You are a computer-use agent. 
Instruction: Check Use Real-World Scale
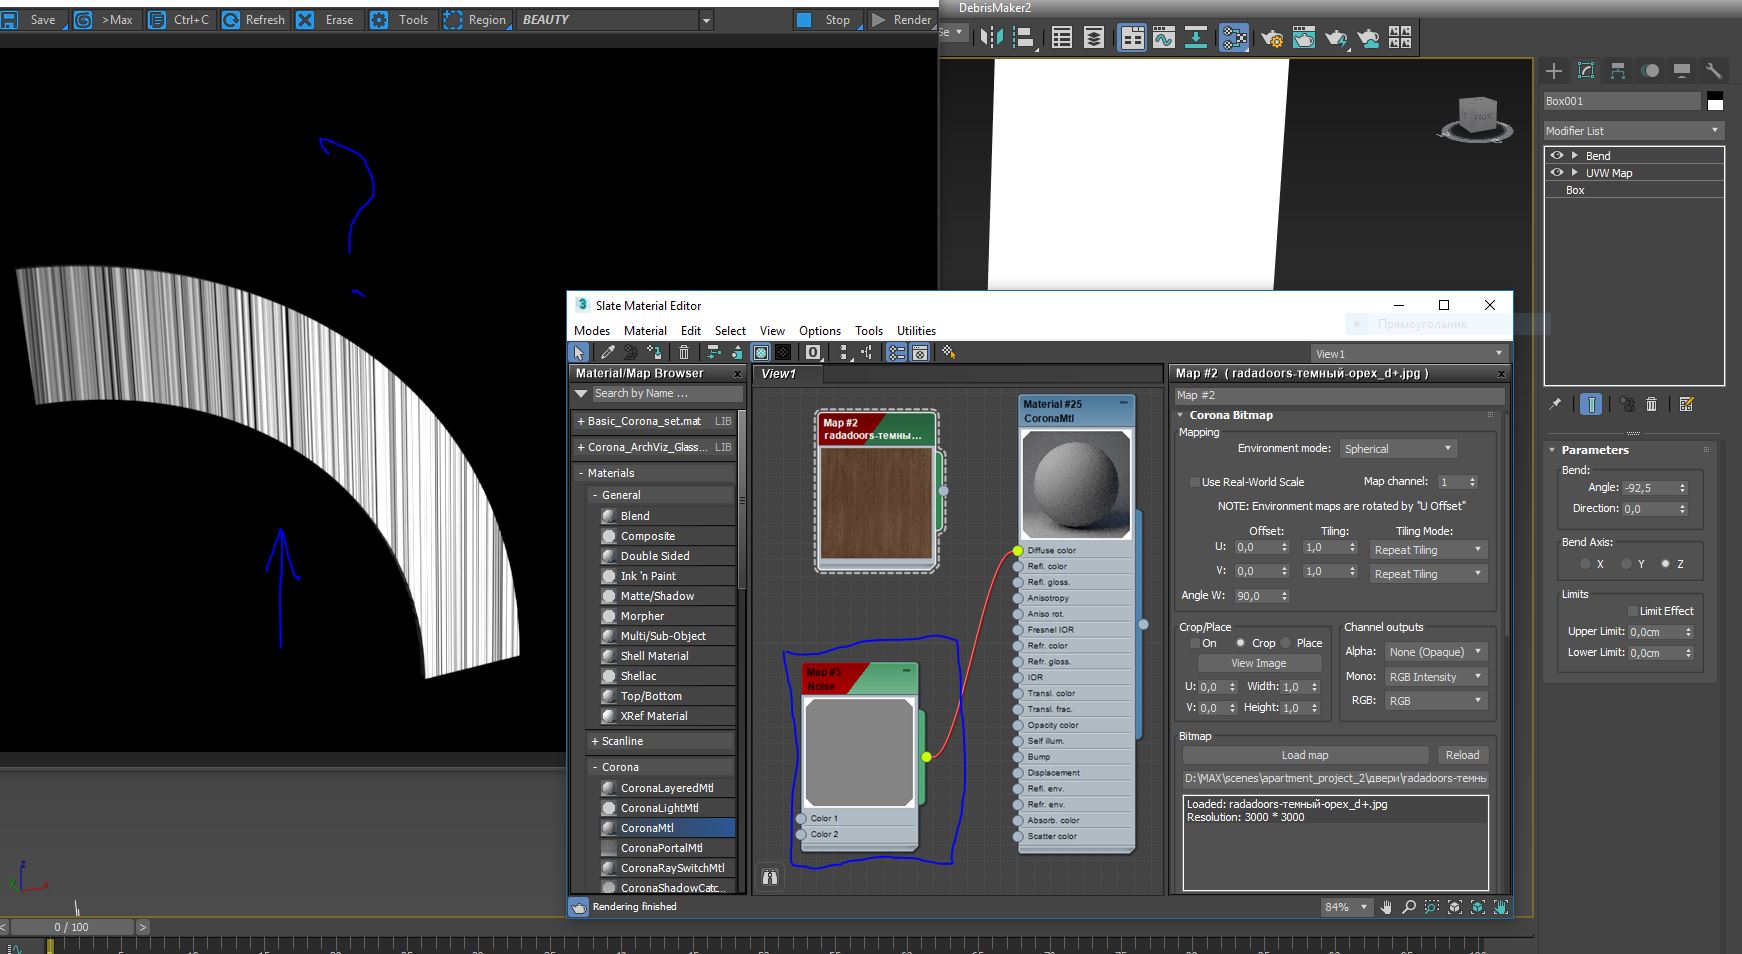point(1194,482)
